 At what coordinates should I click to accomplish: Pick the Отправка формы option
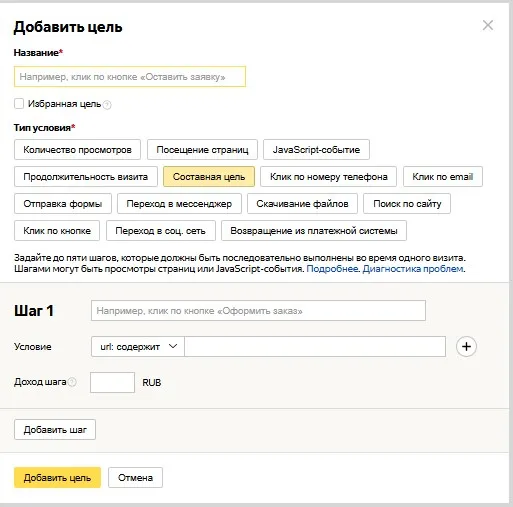pos(63,204)
